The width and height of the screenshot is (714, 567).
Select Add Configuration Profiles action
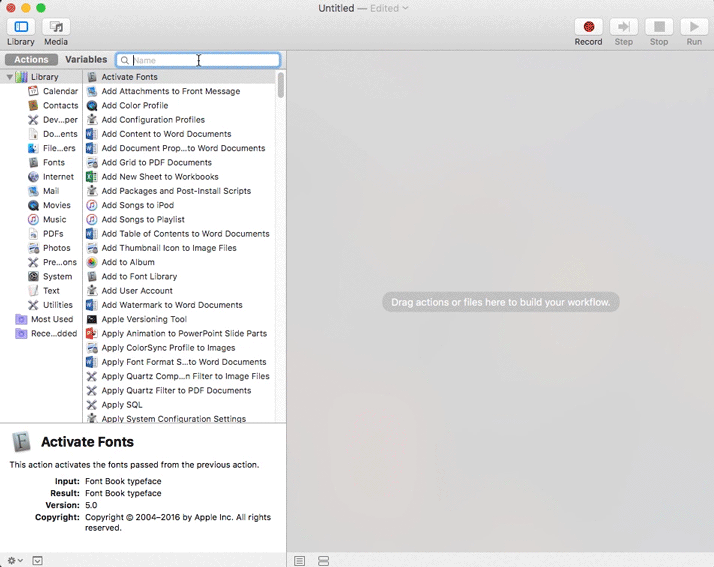point(180,120)
